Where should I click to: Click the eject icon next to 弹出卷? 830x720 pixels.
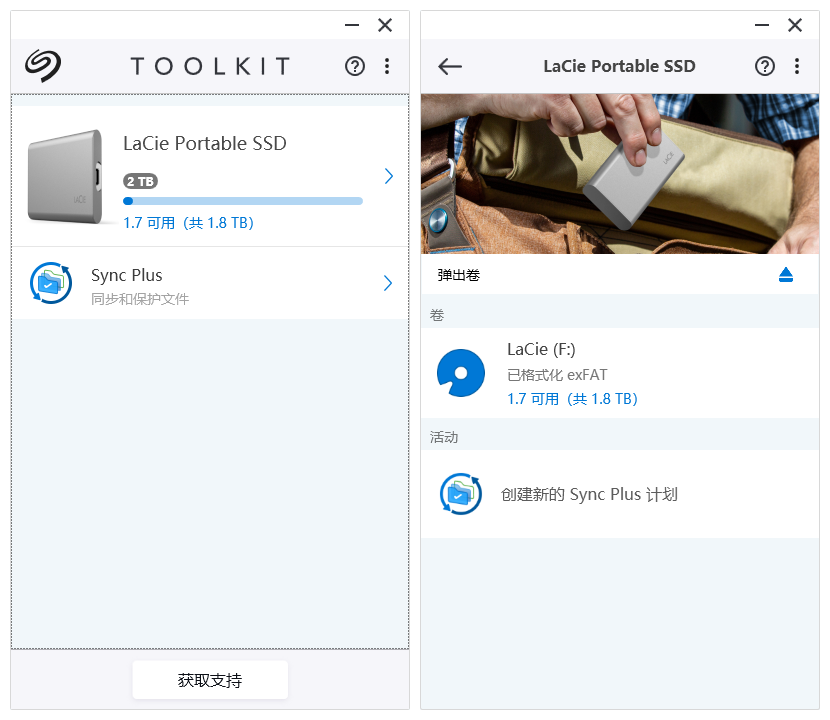pyautogui.click(x=786, y=274)
